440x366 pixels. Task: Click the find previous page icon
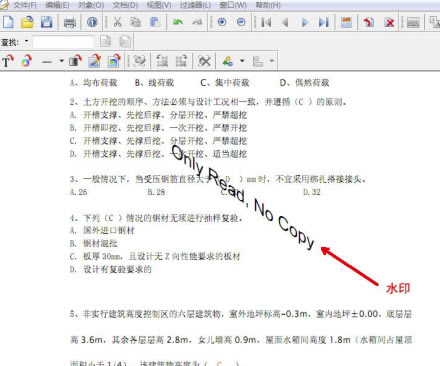click(x=125, y=42)
